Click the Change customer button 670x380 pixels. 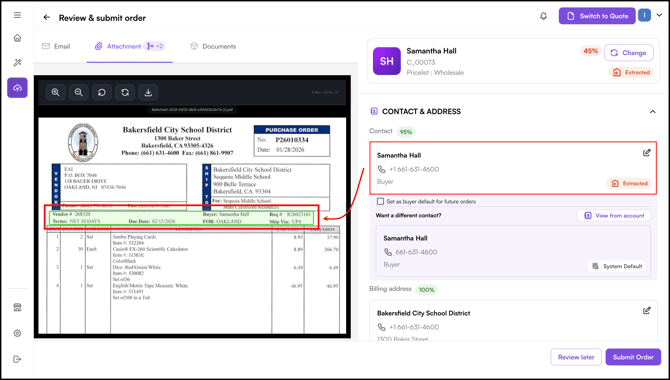tap(629, 53)
